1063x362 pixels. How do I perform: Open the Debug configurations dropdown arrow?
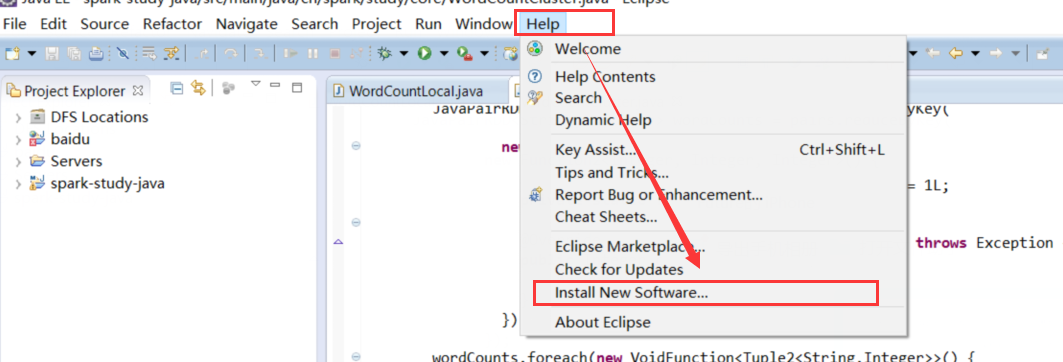point(403,54)
